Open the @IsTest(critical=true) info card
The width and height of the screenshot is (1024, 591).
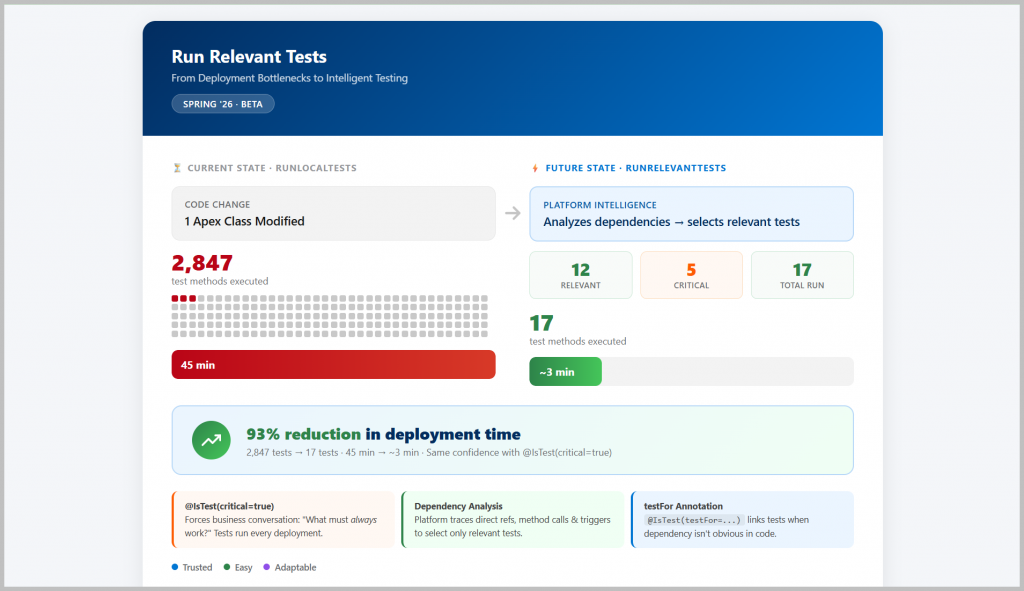(284, 519)
